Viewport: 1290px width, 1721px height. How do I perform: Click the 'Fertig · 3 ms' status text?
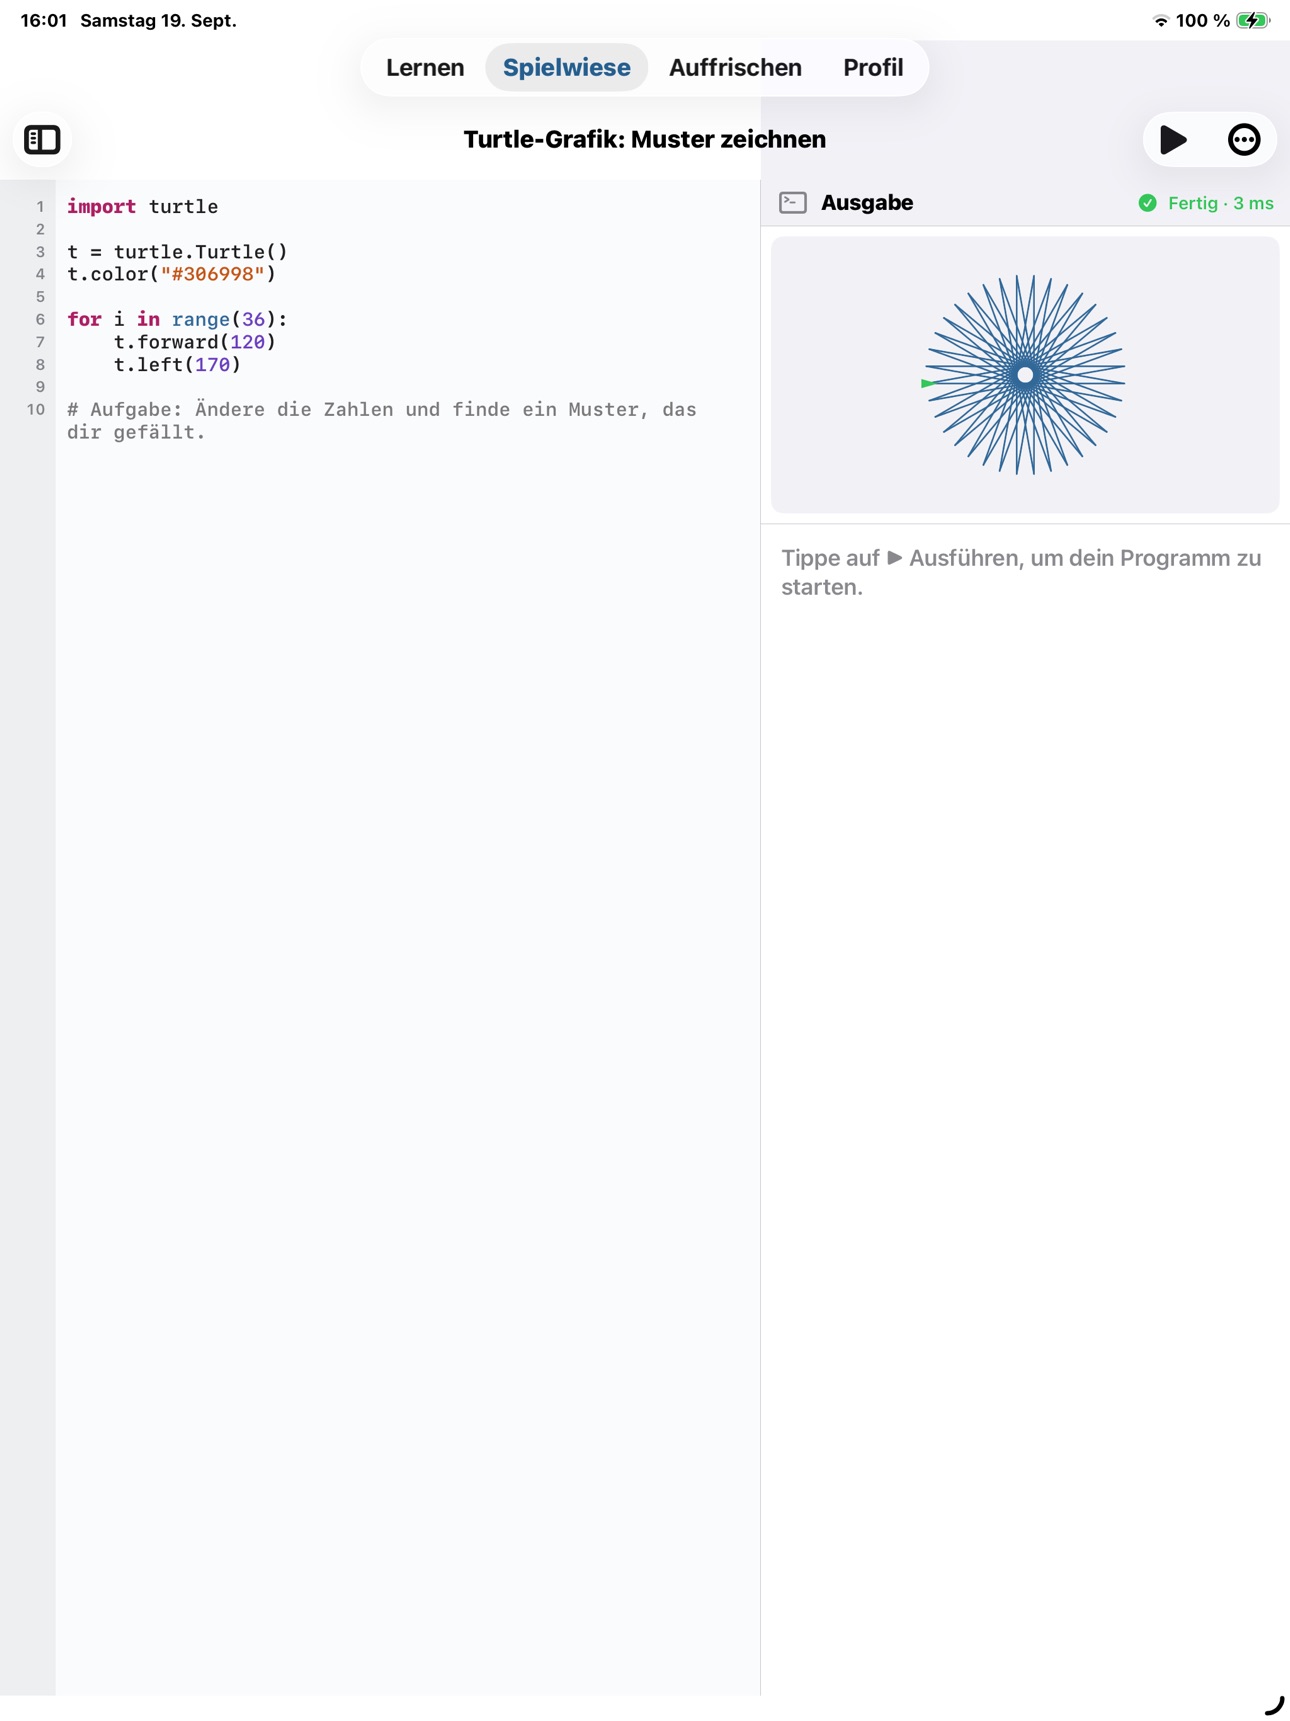pyautogui.click(x=1220, y=203)
